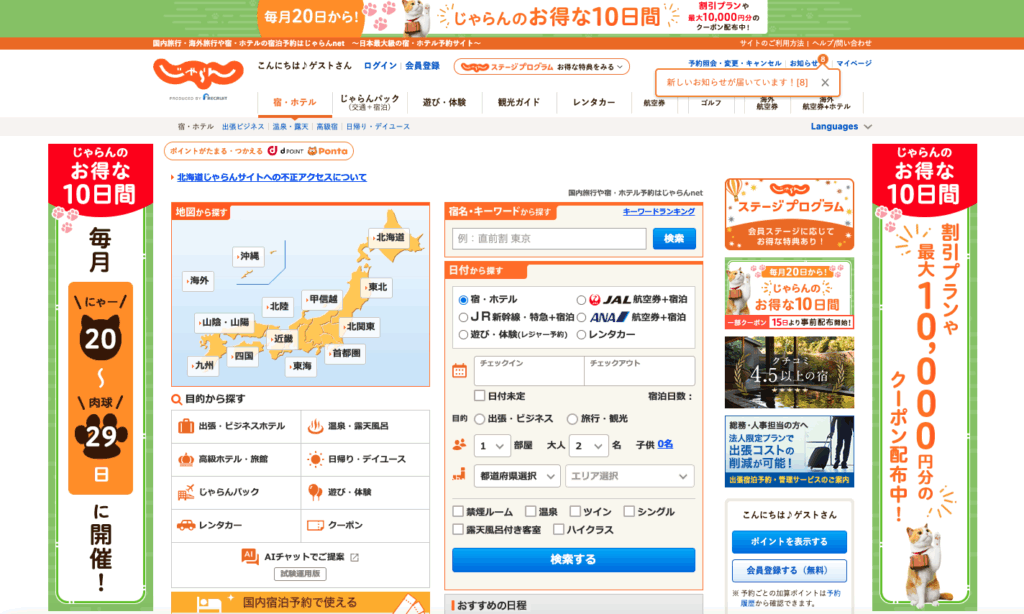Screen dimensions: 1024x614
Task: Open the room count dropdown
Action: [x=492, y=445]
